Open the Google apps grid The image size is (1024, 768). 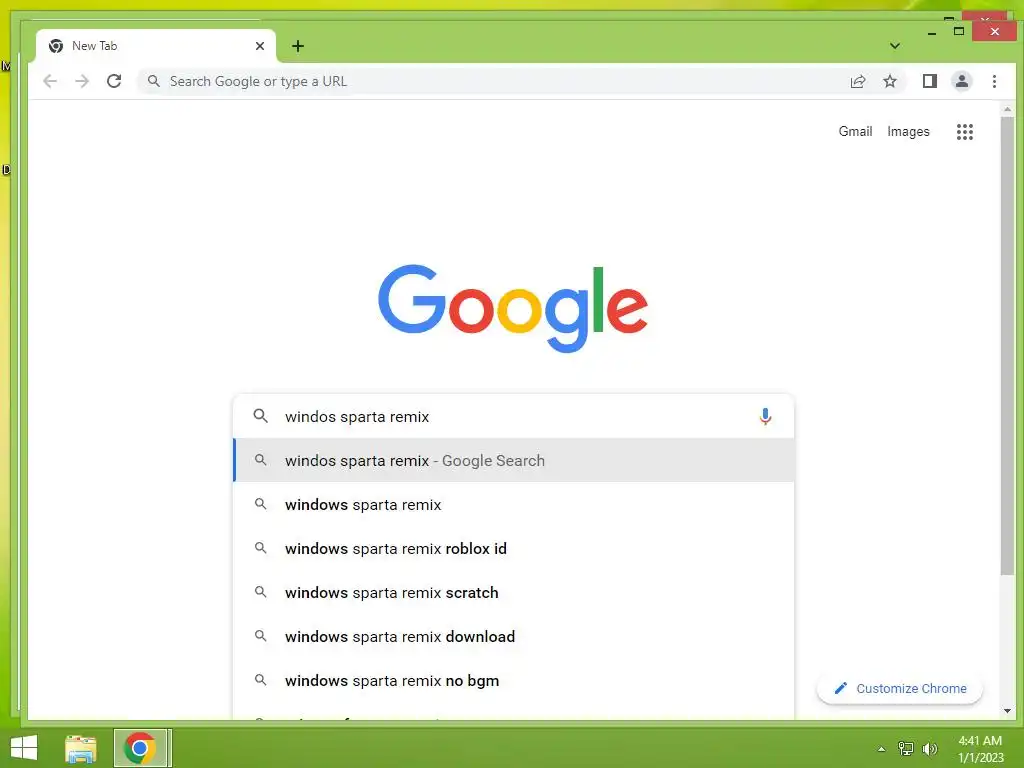965,132
